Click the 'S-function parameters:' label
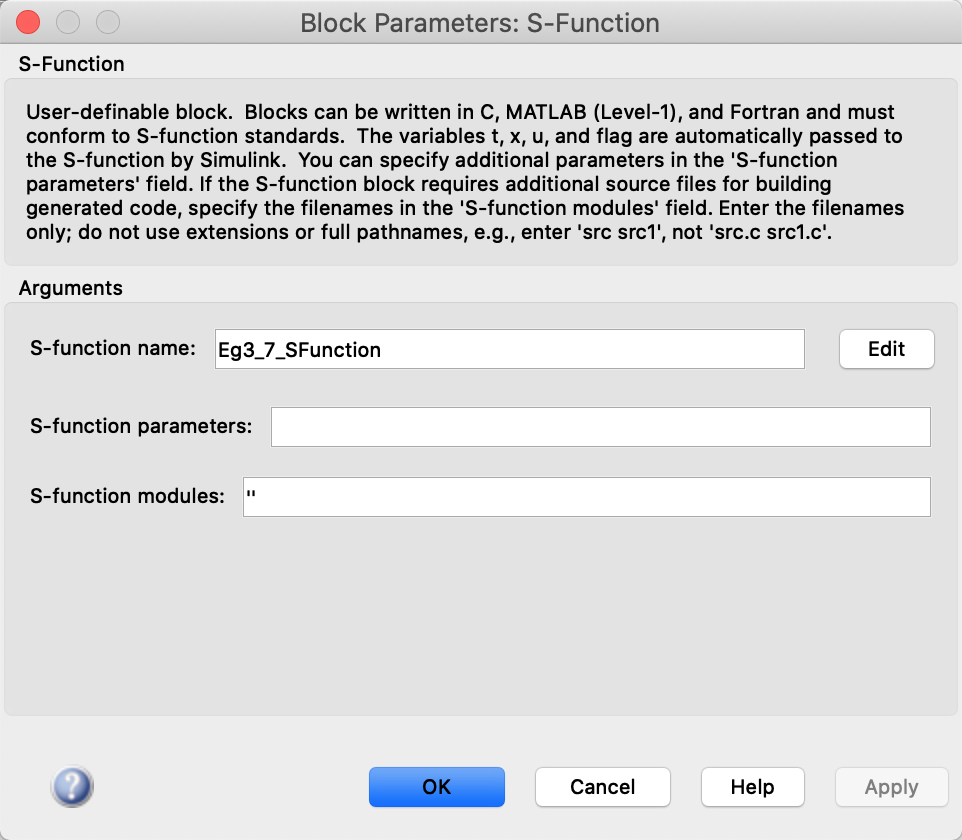This screenshot has height=840, width=962. coord(141,426)
